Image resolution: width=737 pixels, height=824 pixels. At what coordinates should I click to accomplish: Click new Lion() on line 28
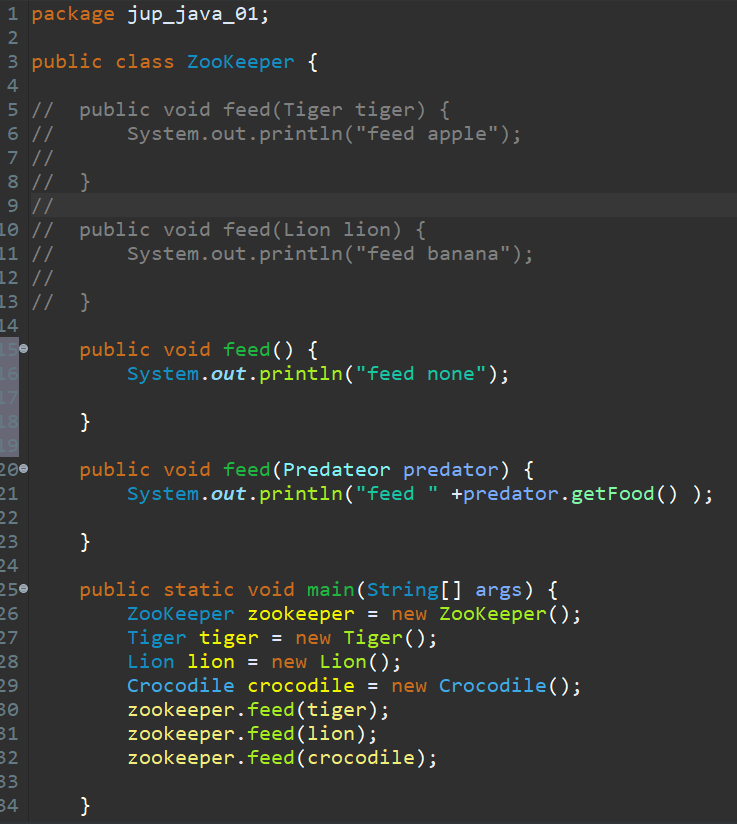click(336, 662)
